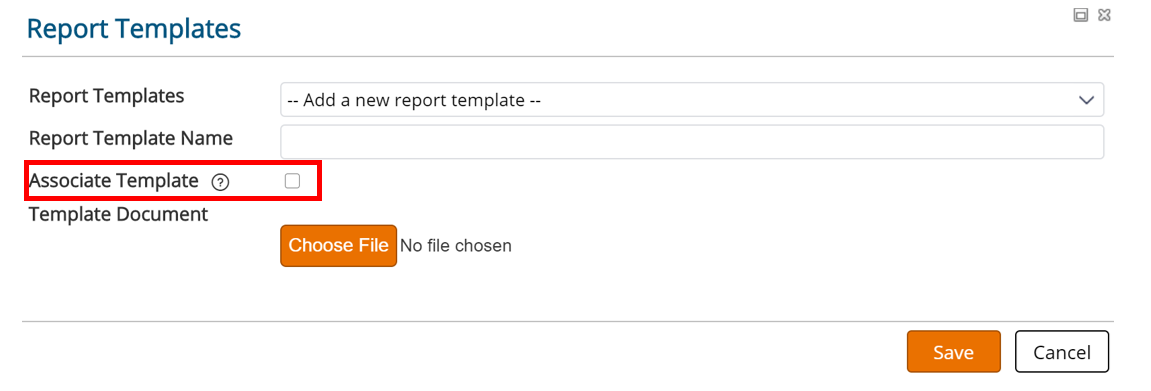
Task: Click the Report Templates dialog heading
Action: coord(134,29)
